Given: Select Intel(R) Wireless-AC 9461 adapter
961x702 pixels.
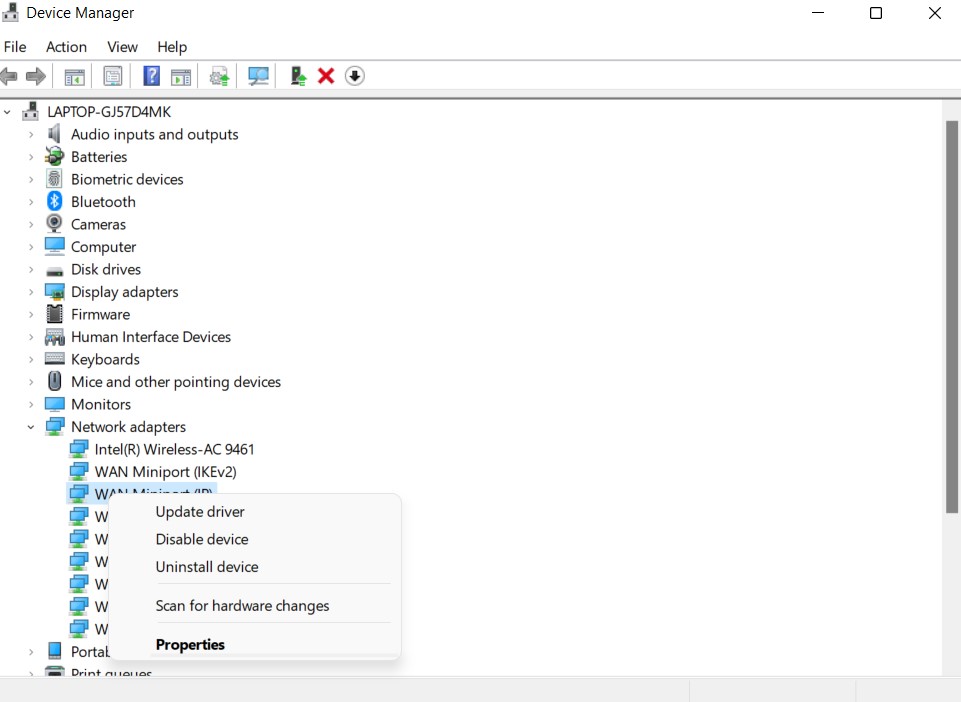Looking at the screenshot, I should point(174,450).
